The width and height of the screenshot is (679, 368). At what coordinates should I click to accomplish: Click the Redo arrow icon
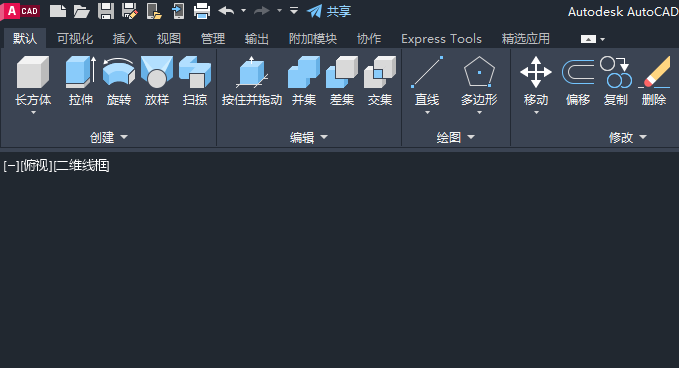click(x=262, y=10)
